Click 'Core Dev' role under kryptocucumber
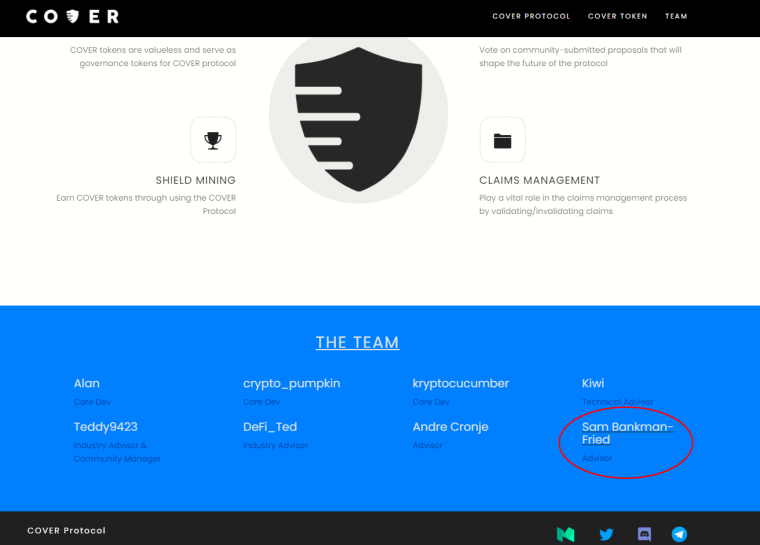 (x=431, y=402)
